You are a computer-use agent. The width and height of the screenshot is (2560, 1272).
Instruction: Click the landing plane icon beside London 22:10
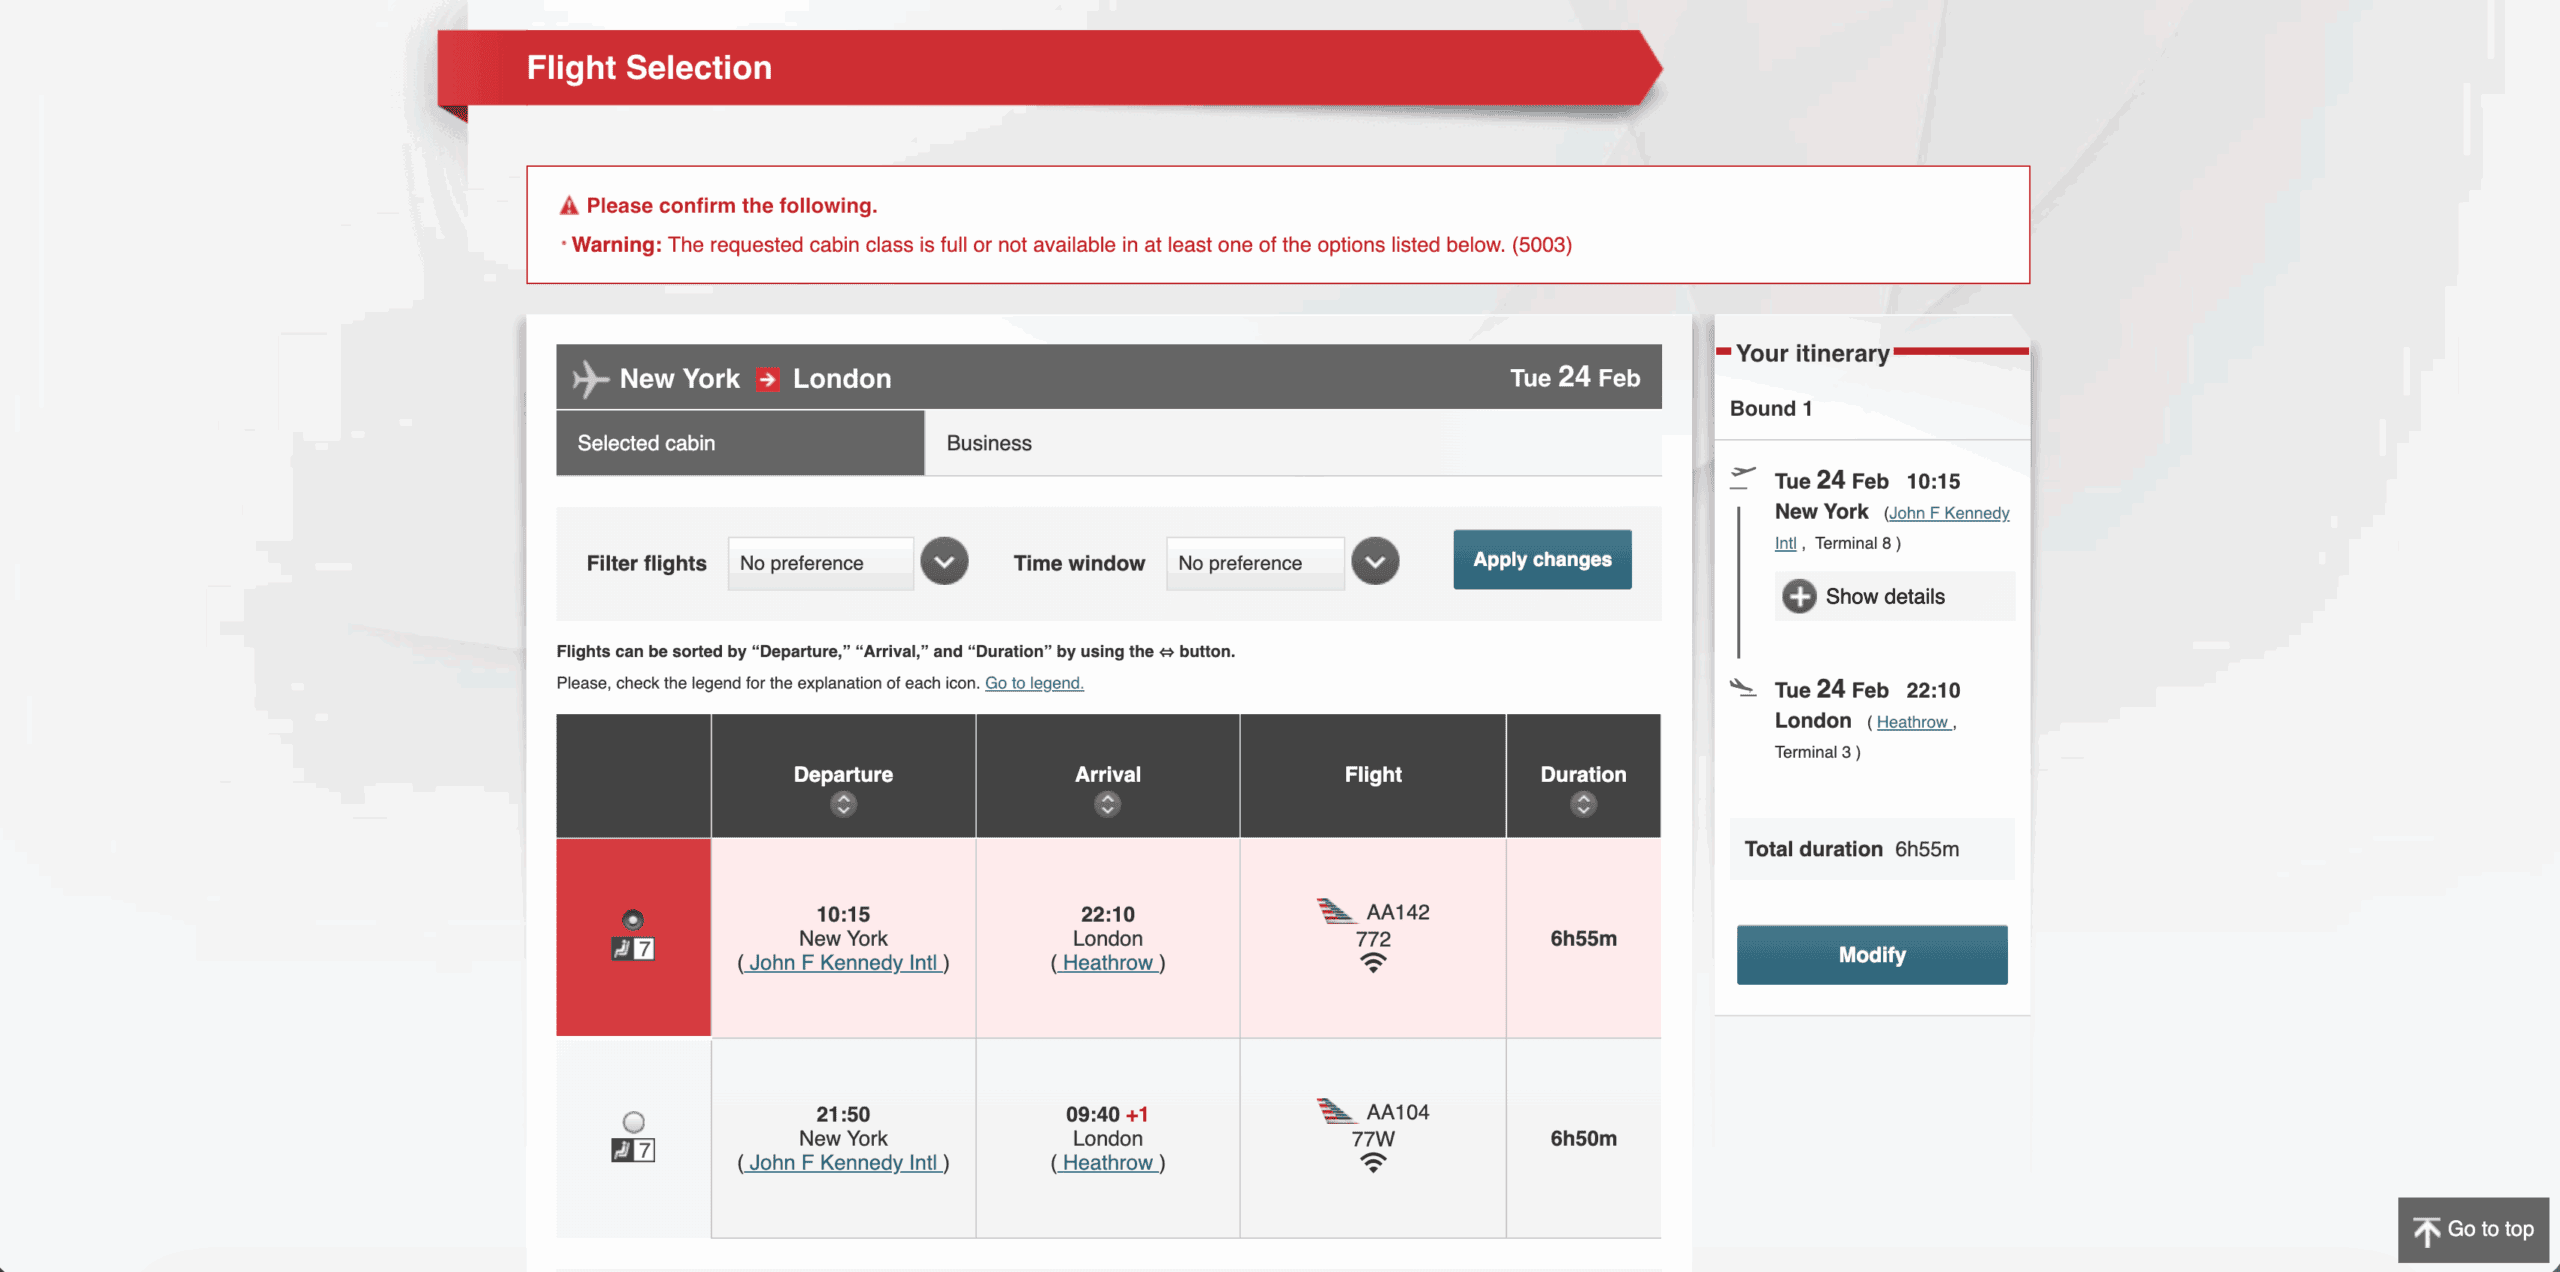point(1743,687)
